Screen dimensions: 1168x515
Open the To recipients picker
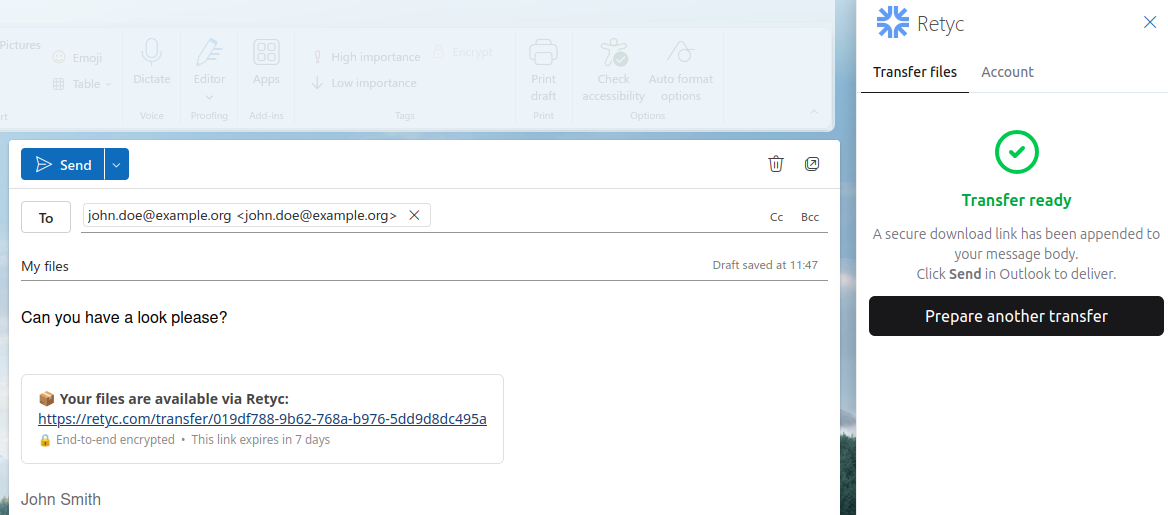[46, 218]
